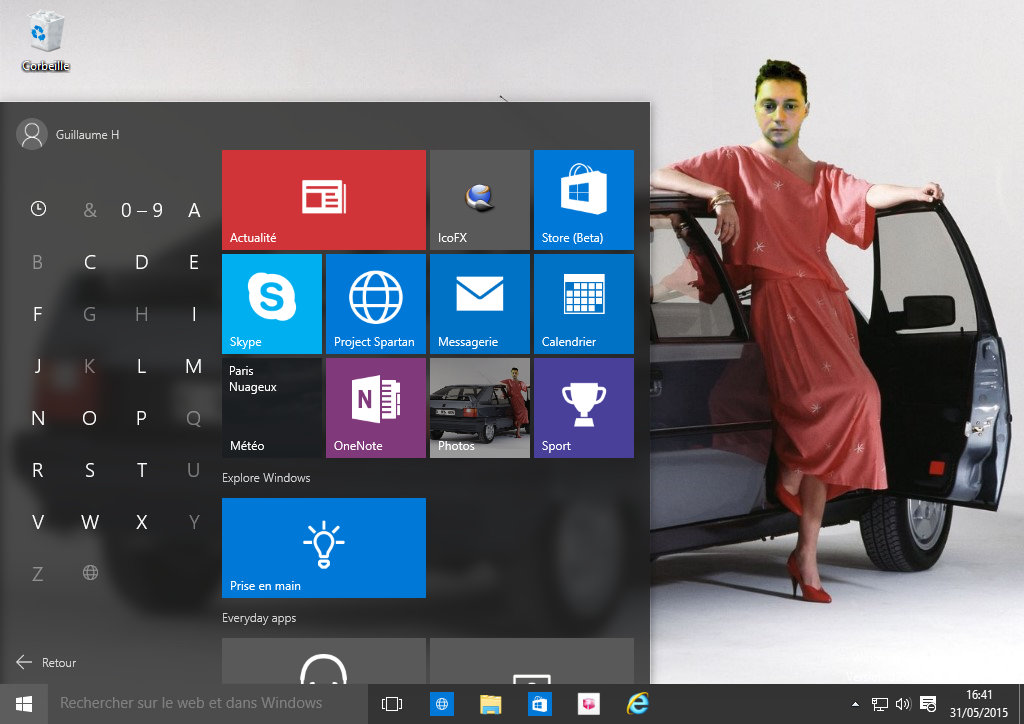Jump to apps starting with L
1024x724 pixels.
[x=142, y=366]
